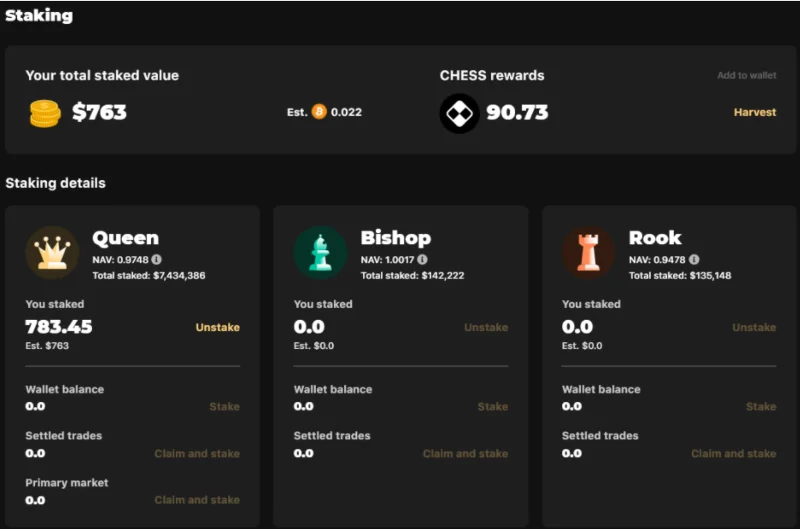Click the CHESS token logo icon
The image size is (800, 529).
click(x=459, y=113)
